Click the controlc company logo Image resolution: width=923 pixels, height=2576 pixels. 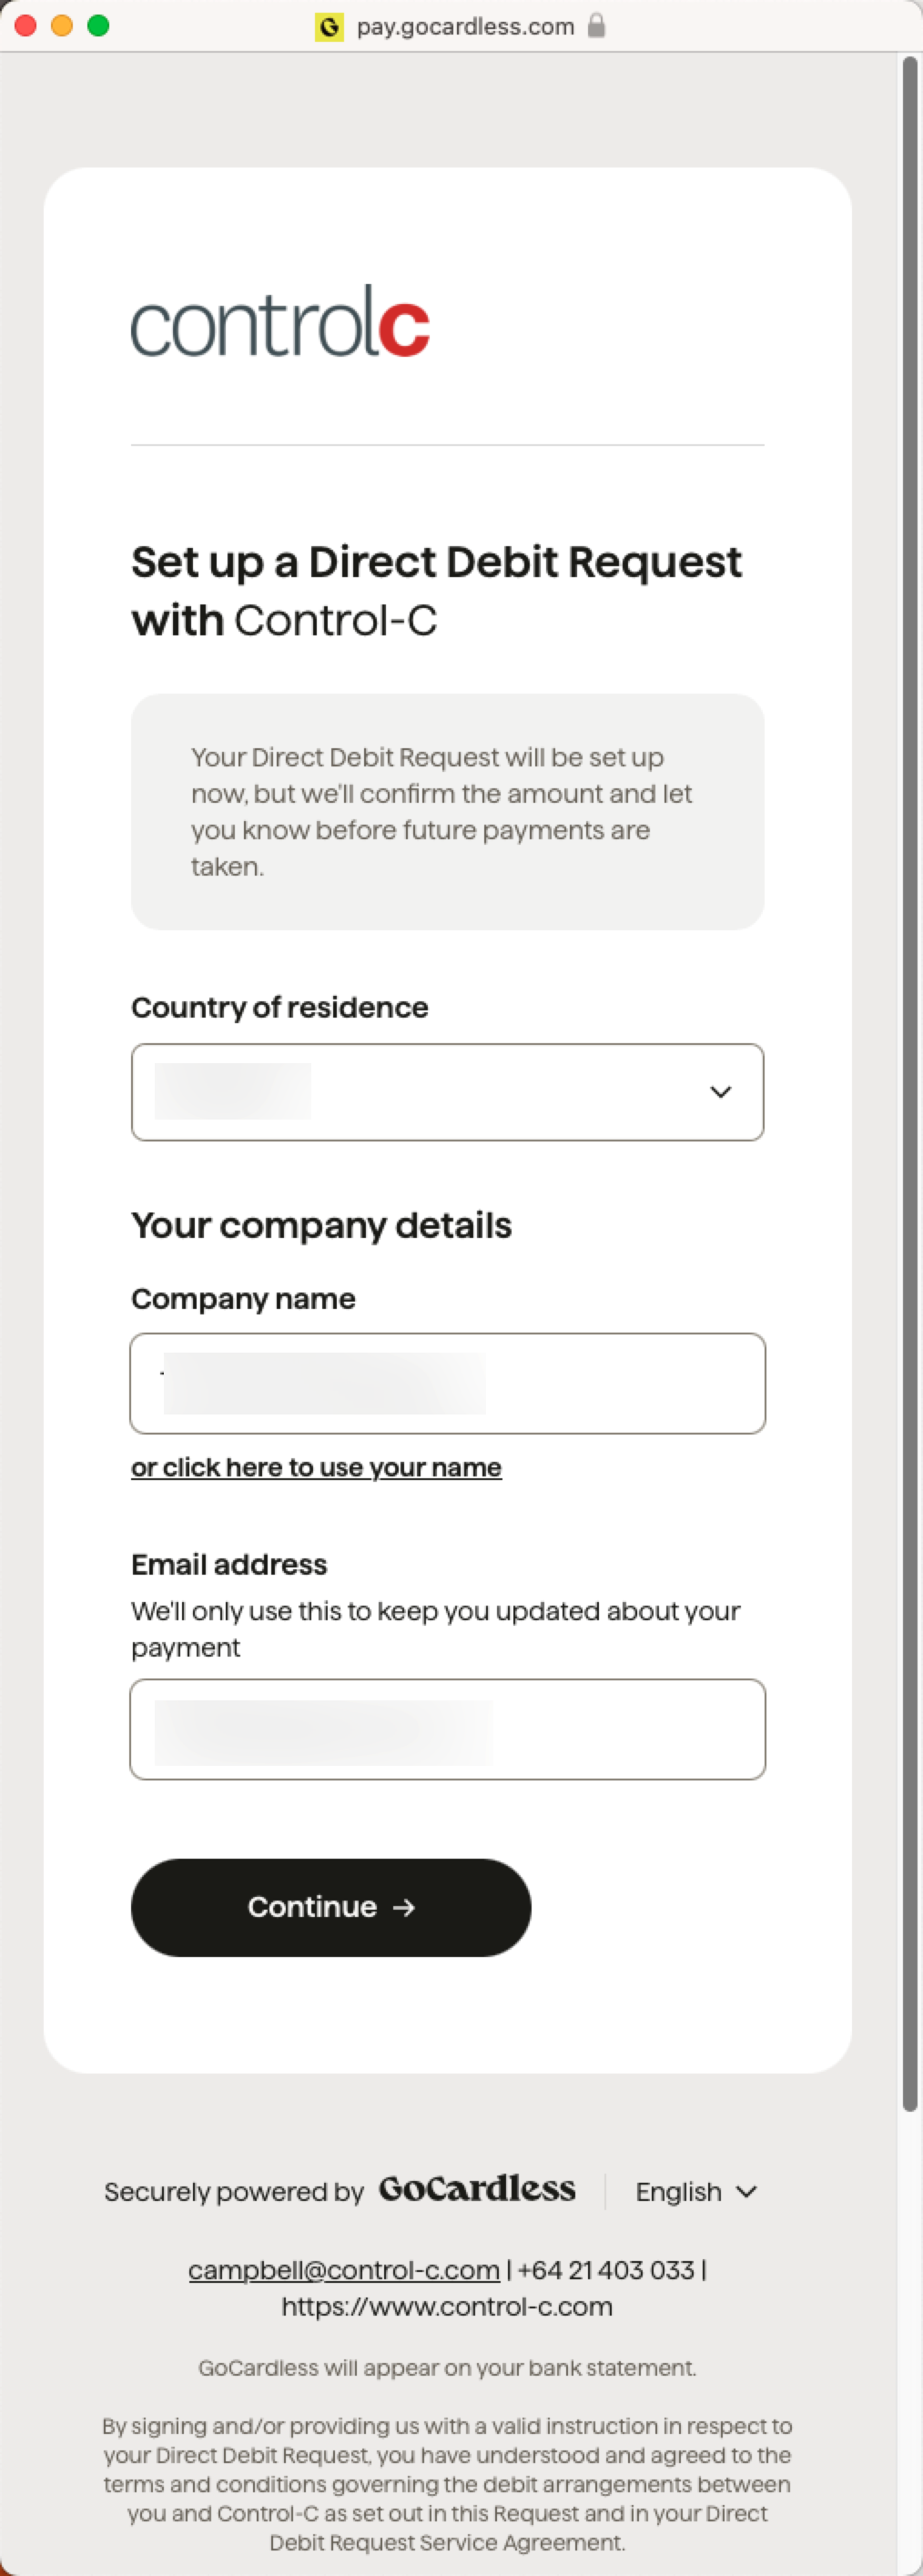coord(281,321)
